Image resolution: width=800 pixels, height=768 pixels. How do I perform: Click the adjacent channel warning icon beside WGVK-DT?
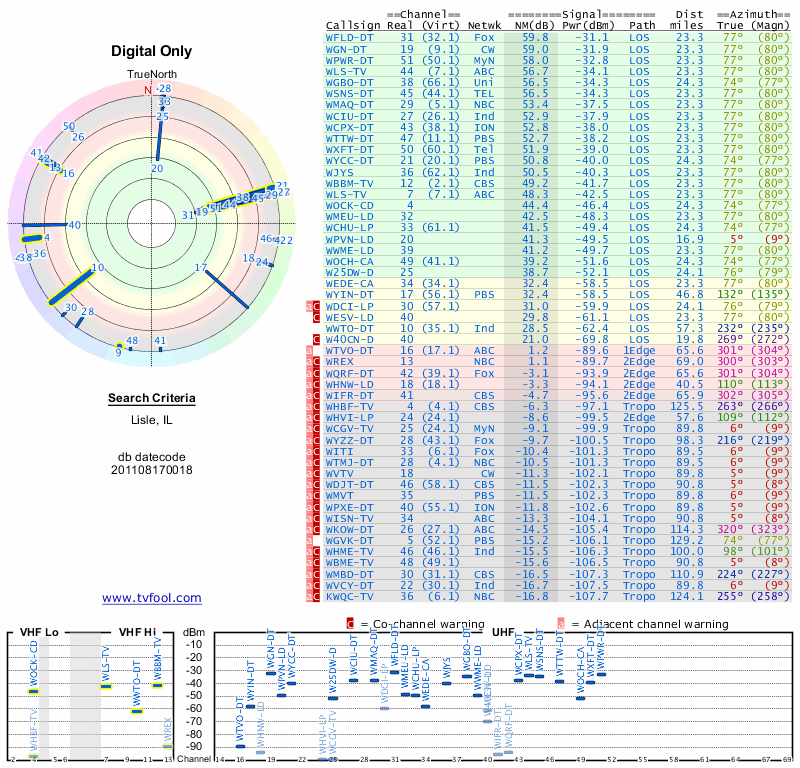(x=308, y=540)
